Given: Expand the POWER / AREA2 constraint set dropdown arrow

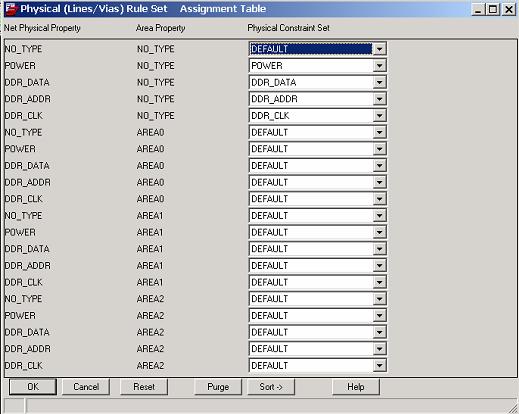Looking at the screenshot, I should coord(379,316).
